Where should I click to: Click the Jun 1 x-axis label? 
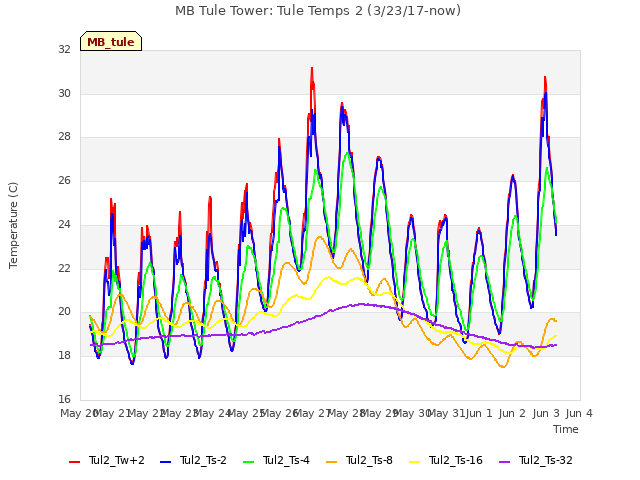[x=479, y=413]
